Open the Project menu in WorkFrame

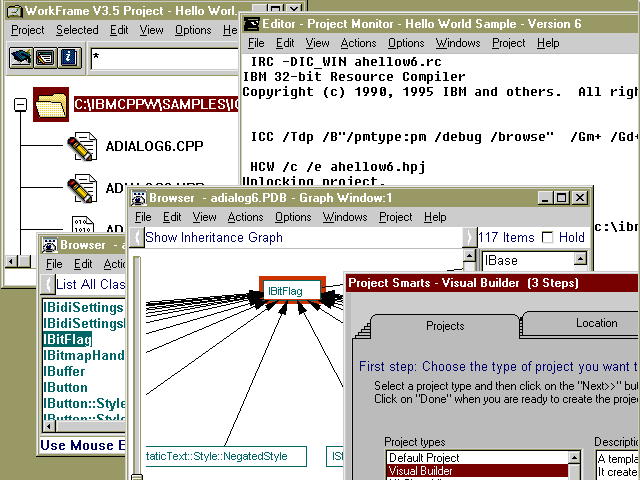point(27,30)
